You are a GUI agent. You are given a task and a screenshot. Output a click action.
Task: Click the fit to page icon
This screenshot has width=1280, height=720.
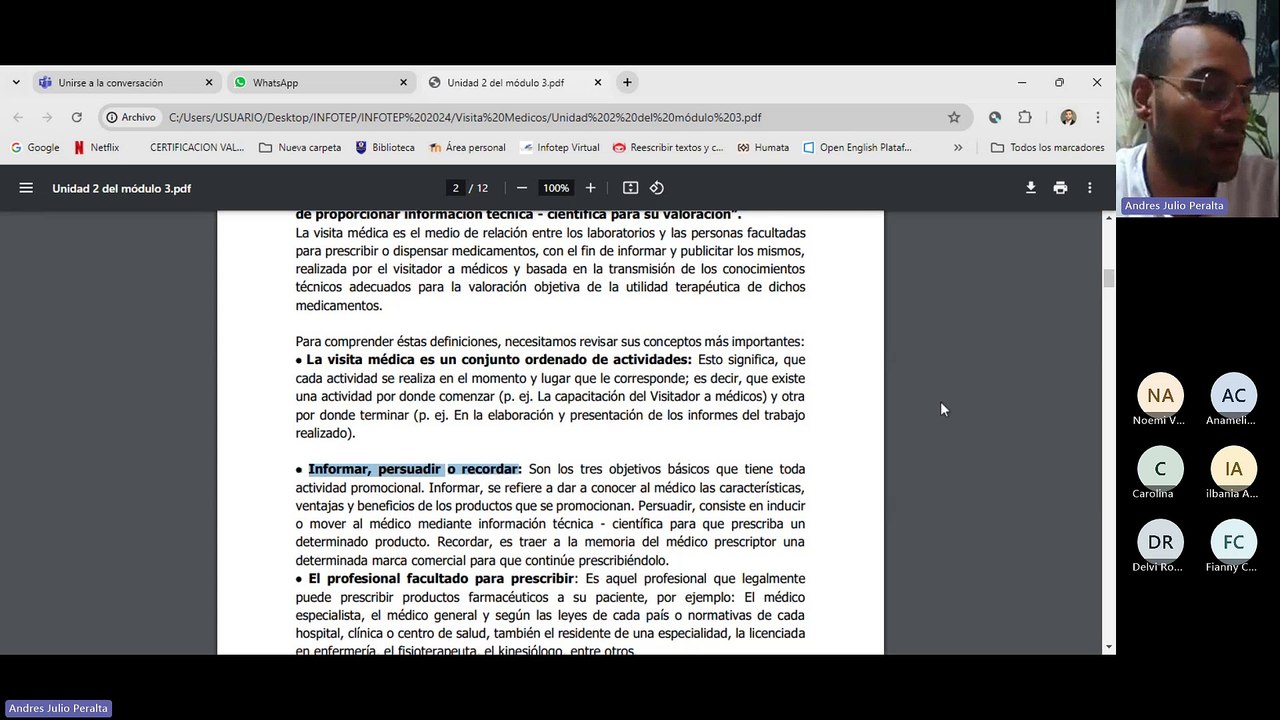click(630, 188)
